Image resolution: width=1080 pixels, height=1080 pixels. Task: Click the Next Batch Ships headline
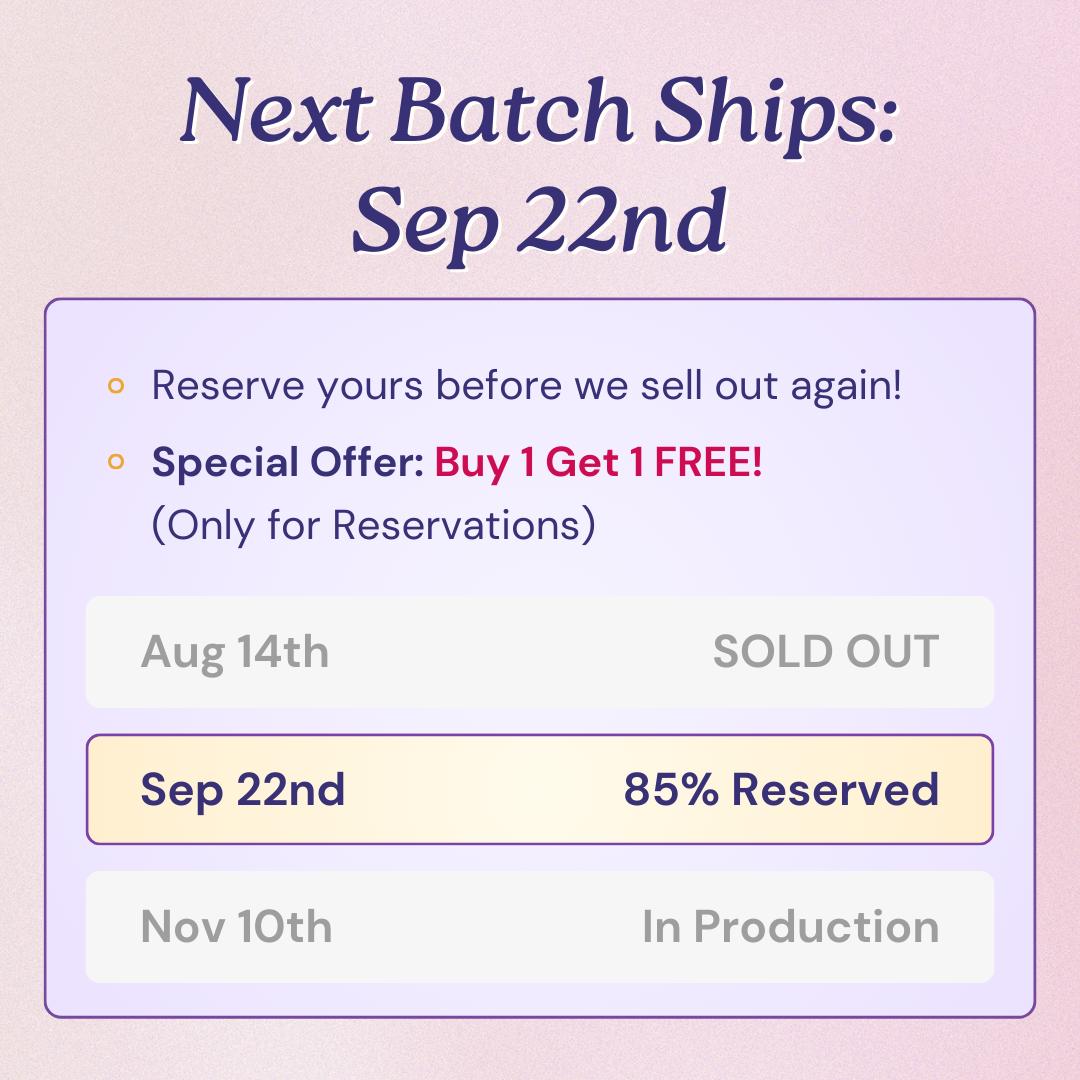[x=540, y=112]
